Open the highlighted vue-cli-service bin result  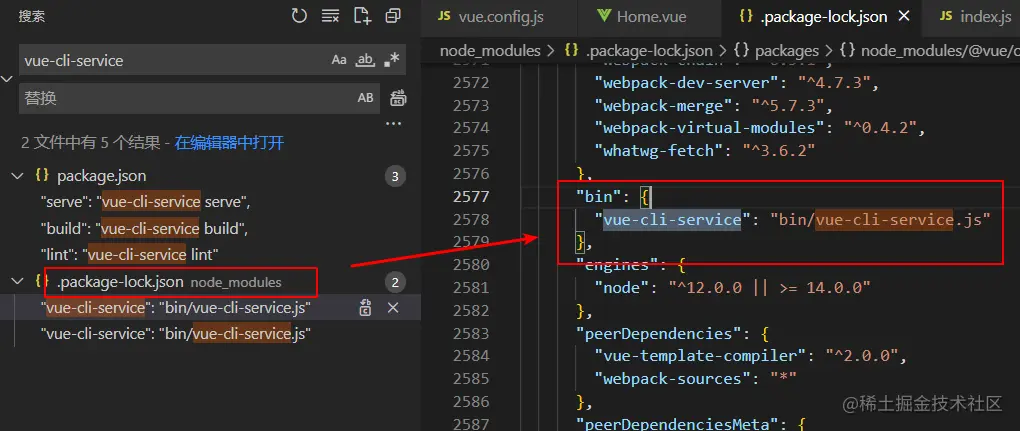[x=176, y=307]
